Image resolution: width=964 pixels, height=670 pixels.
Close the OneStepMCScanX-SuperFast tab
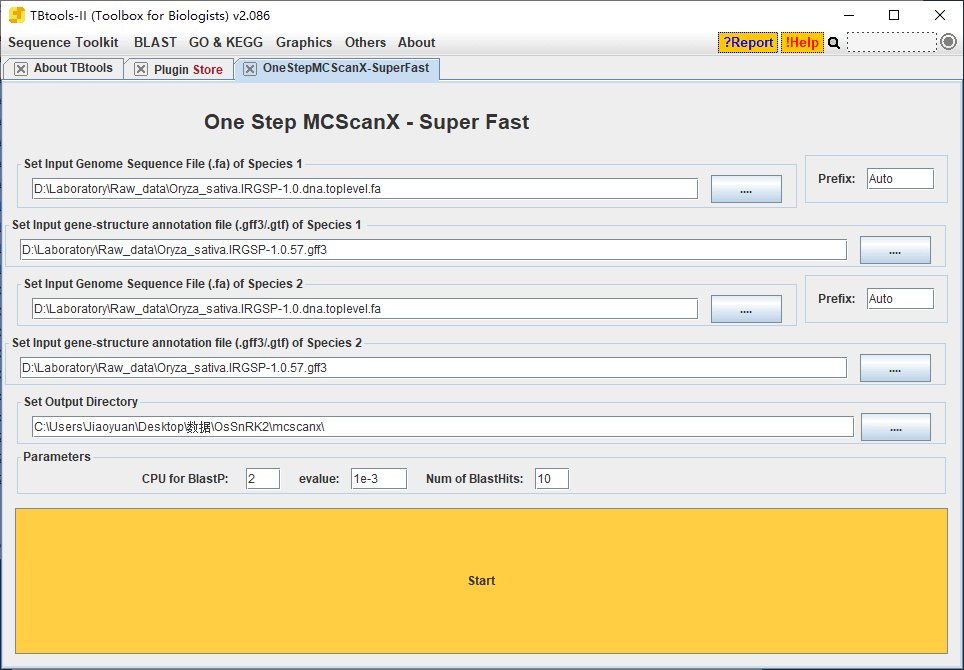(250, 69)
